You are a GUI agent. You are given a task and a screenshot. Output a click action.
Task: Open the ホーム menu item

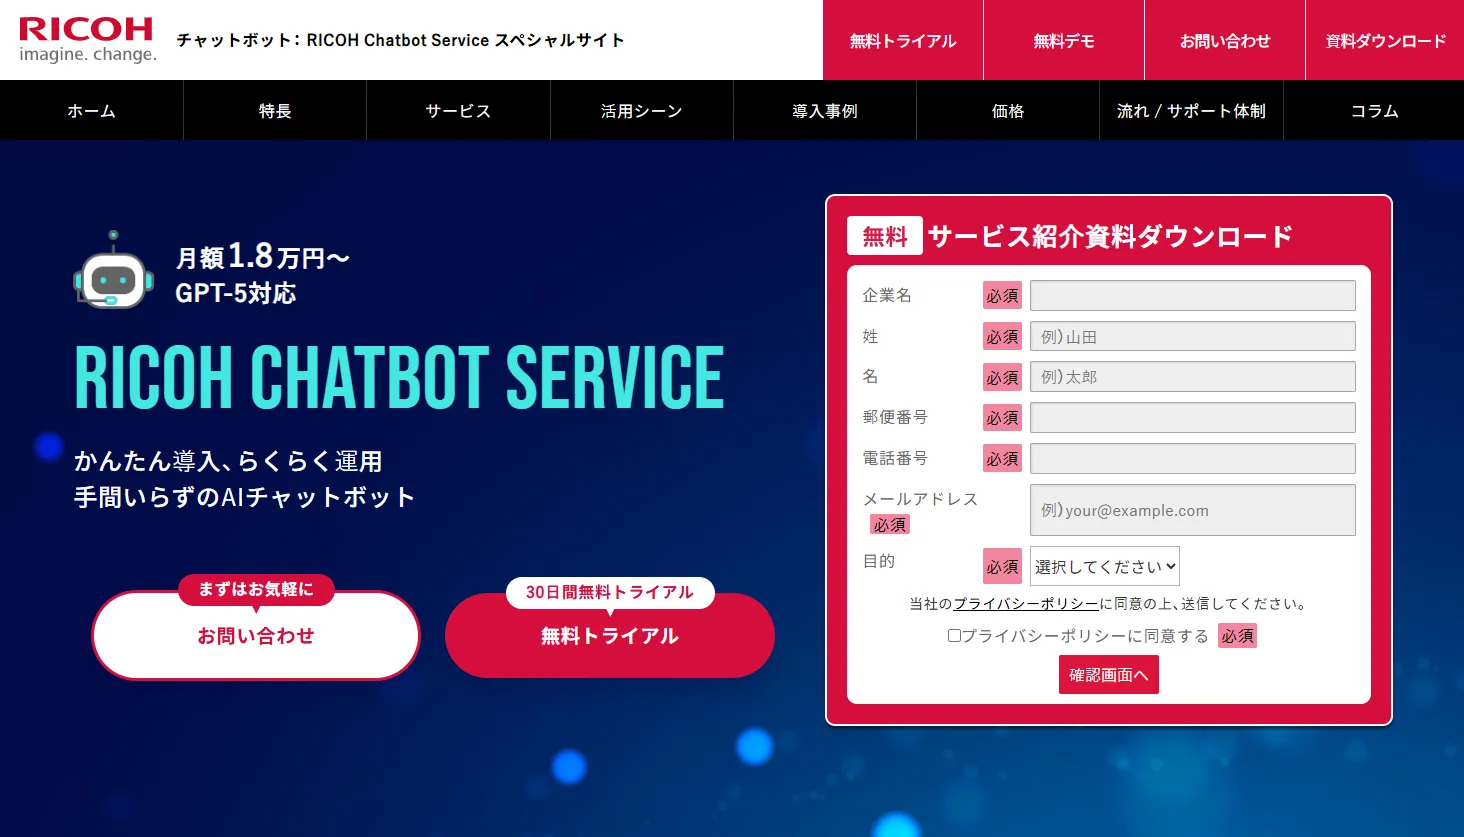(91, 111)
